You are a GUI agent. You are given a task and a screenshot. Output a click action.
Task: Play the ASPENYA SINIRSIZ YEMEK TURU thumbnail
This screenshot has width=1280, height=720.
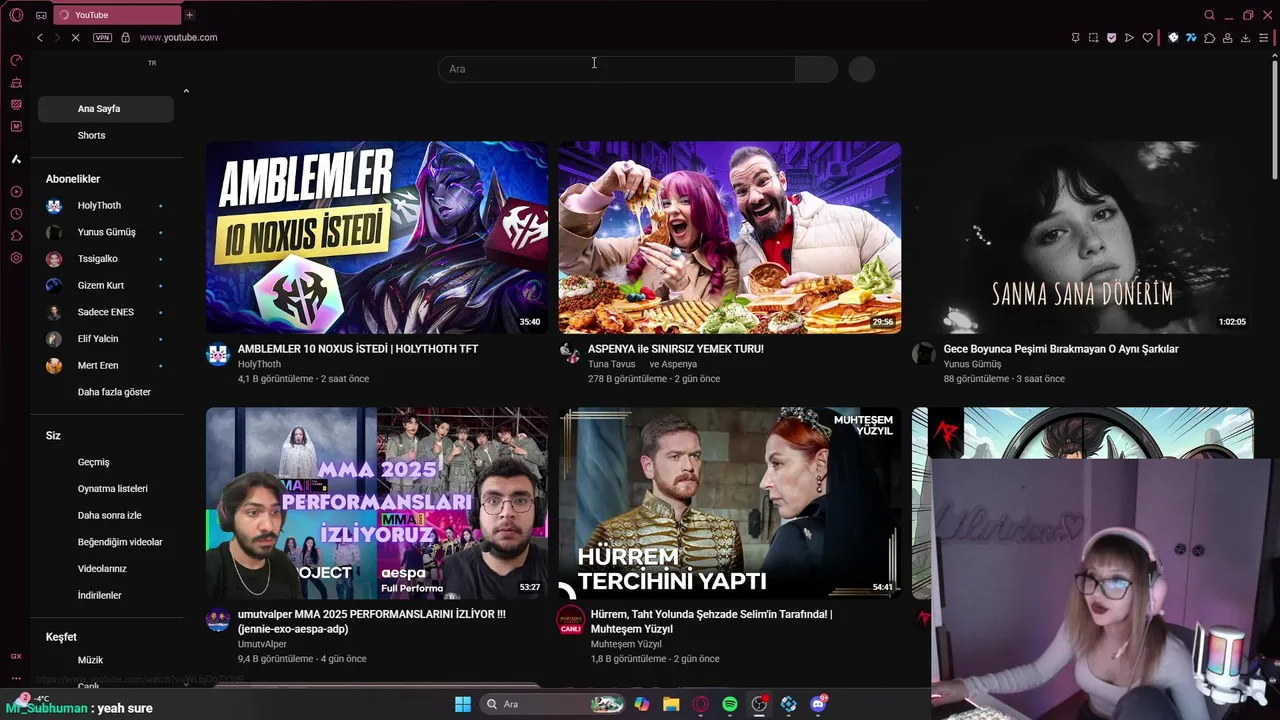(x=730, y=237)
